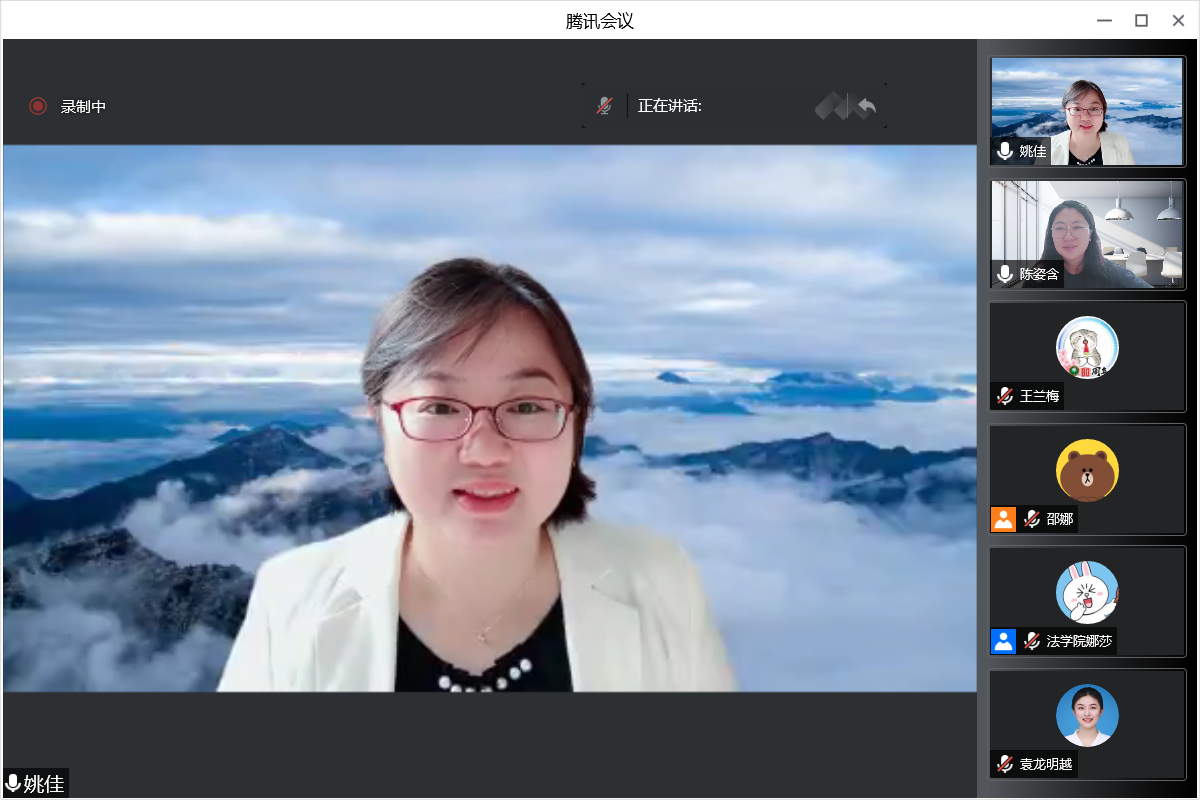Click 王兰梅's muted microphone icon

coord(1005,396)
